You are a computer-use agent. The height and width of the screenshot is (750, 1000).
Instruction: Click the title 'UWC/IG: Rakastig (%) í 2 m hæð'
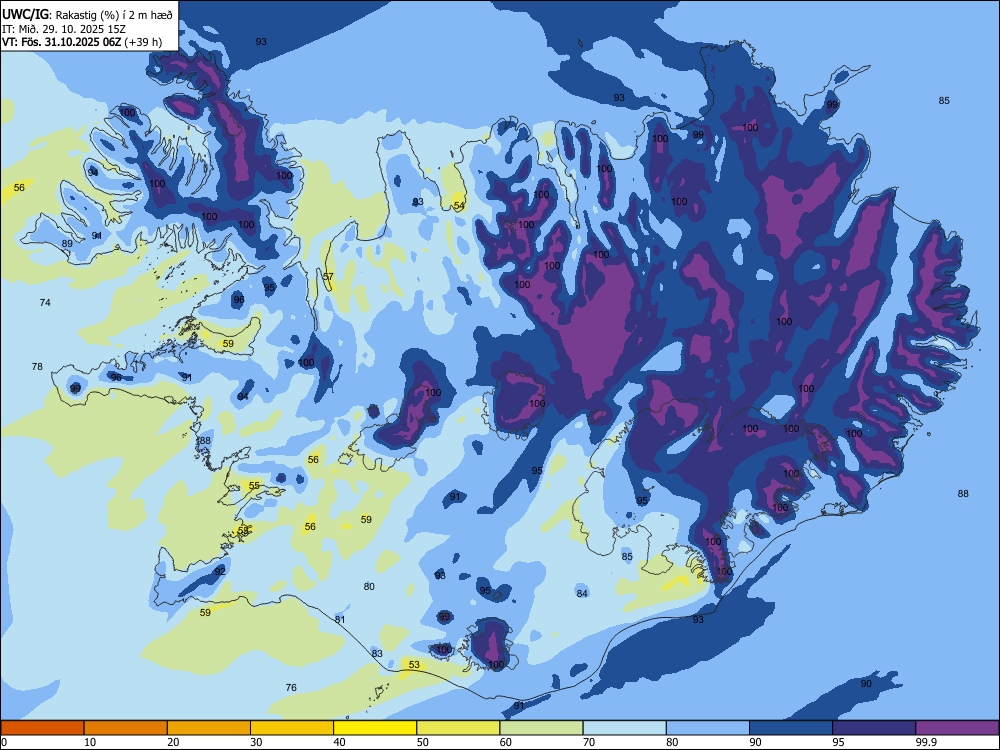point(87,15)
